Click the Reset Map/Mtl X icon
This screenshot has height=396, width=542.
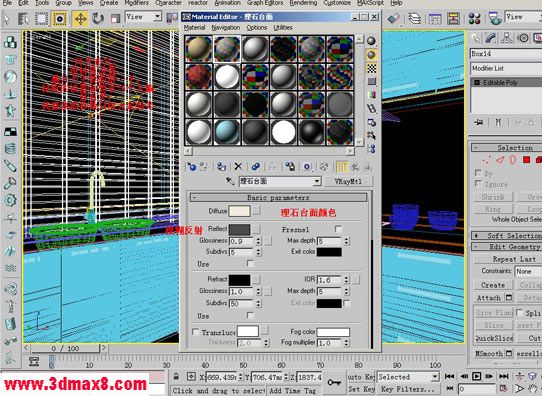238,167
